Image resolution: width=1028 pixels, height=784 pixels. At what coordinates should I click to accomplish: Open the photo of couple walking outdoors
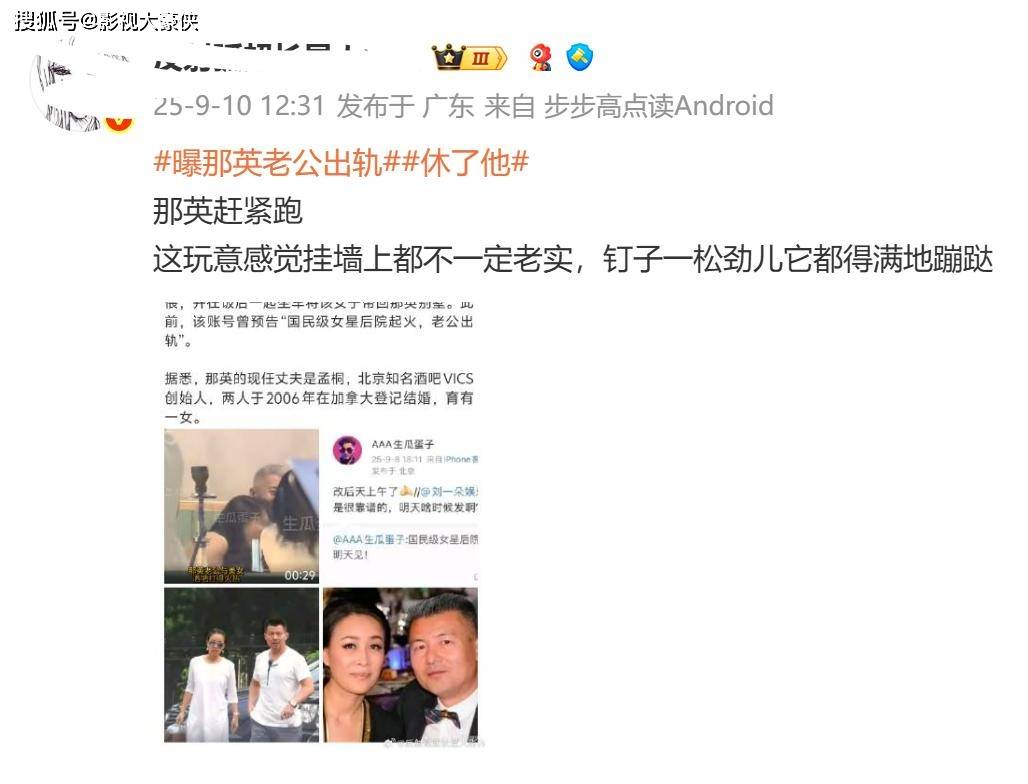241,665
